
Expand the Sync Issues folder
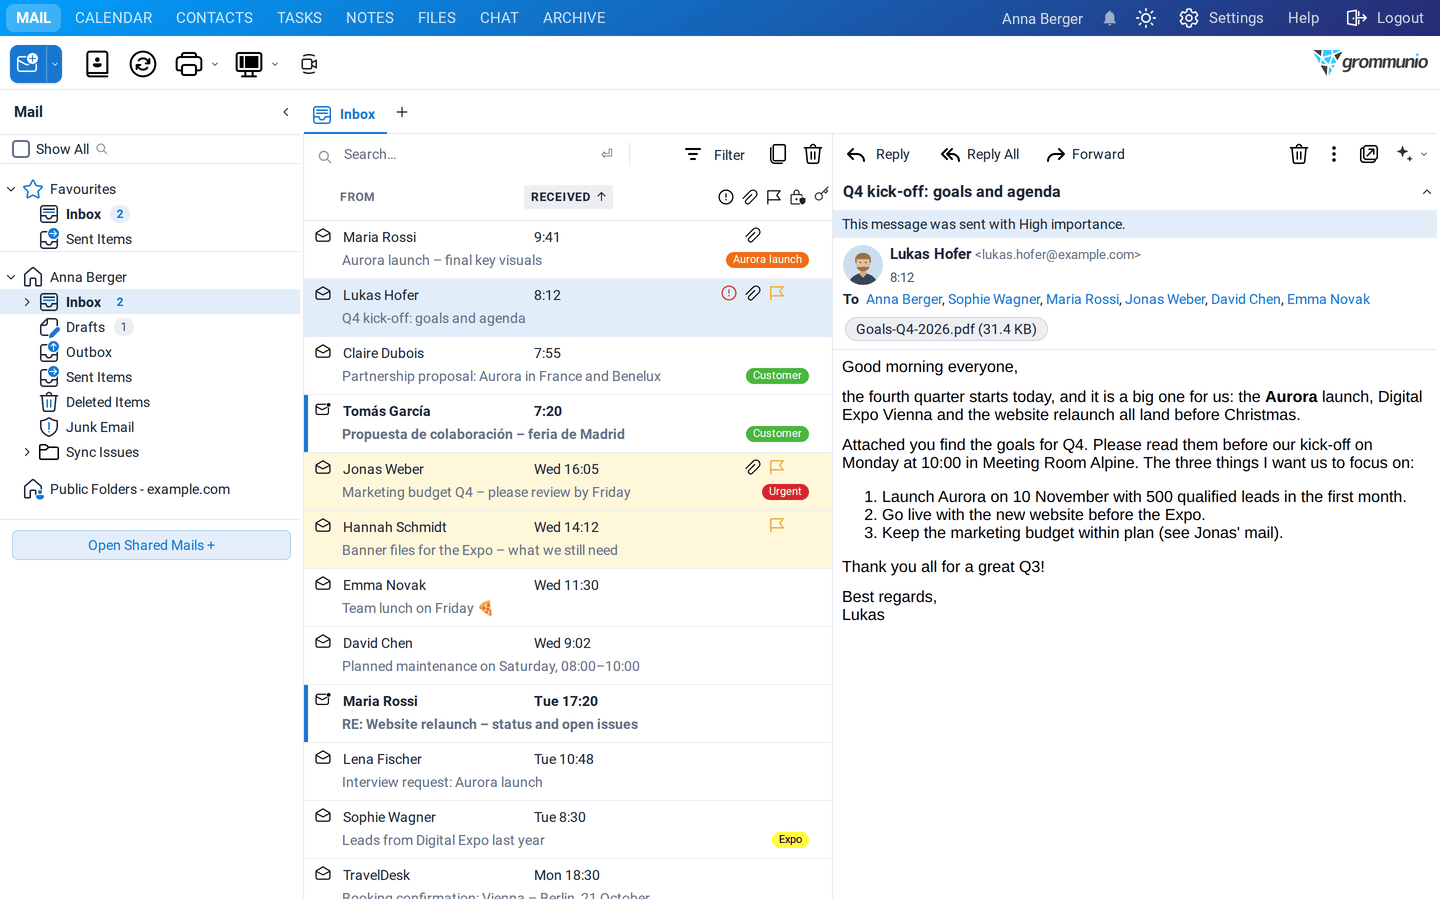click(27, 452)
